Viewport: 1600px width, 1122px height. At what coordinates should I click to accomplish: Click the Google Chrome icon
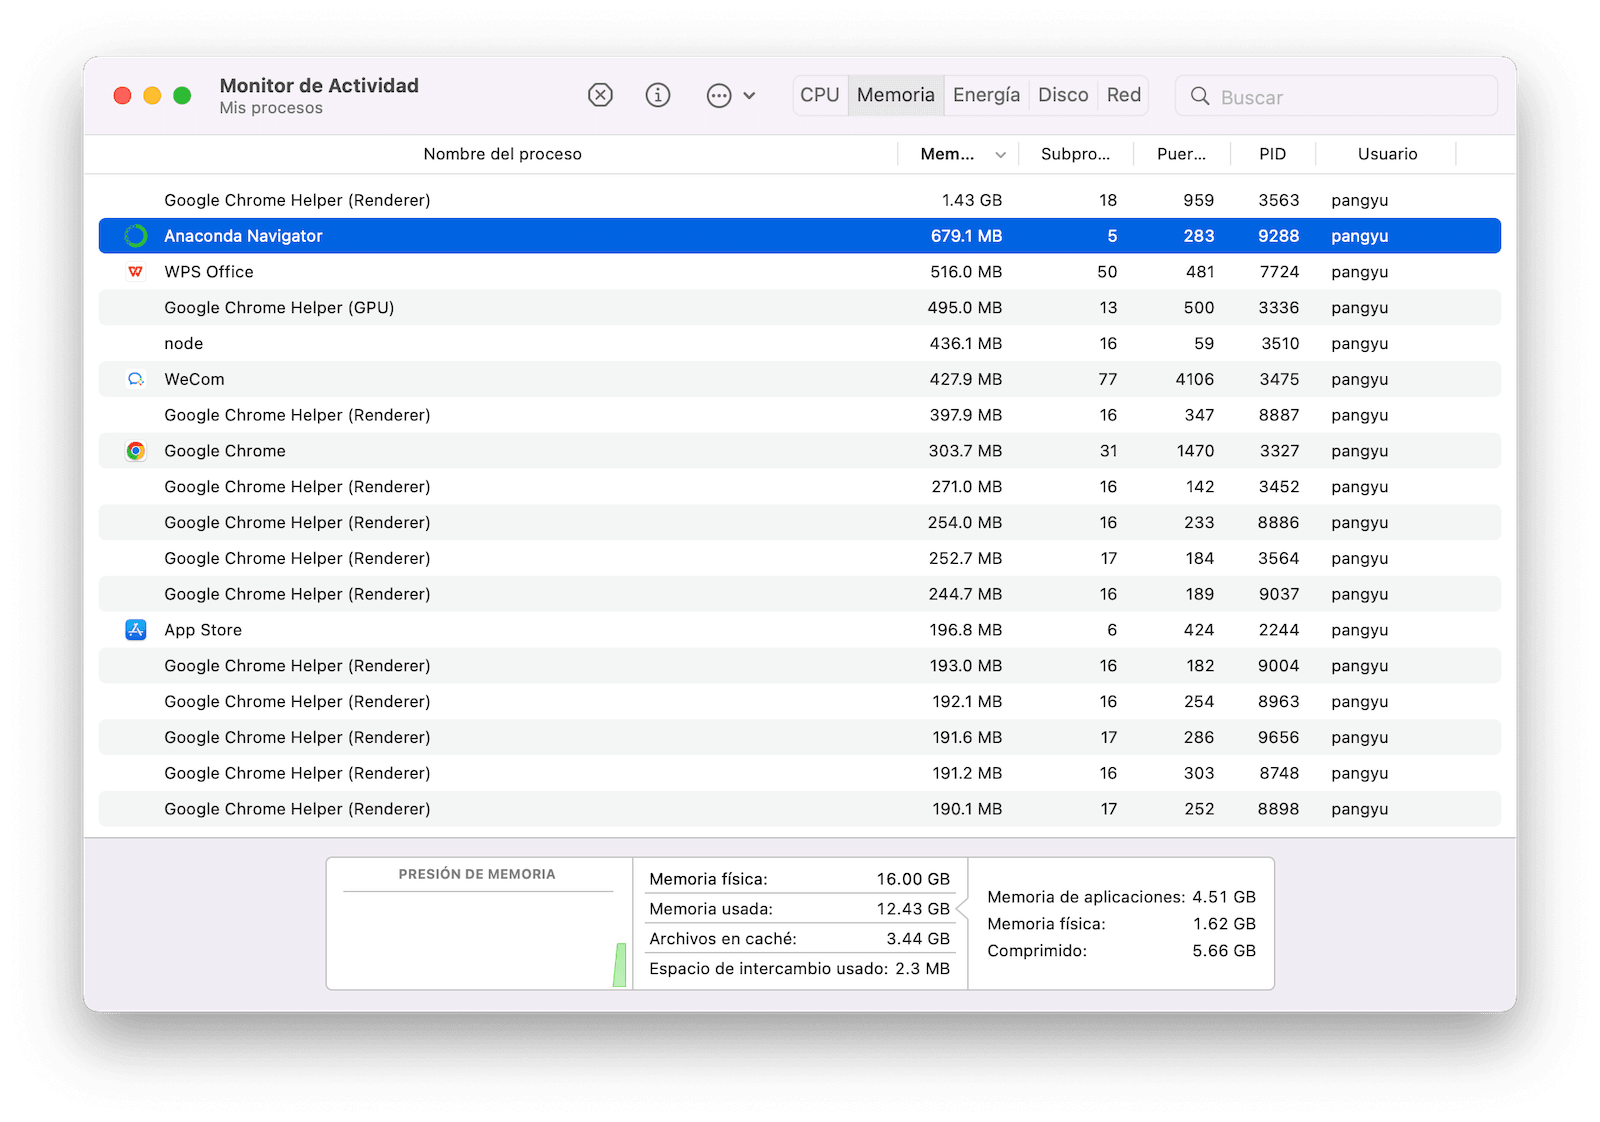pyautogui.click(x=136, y=451)
